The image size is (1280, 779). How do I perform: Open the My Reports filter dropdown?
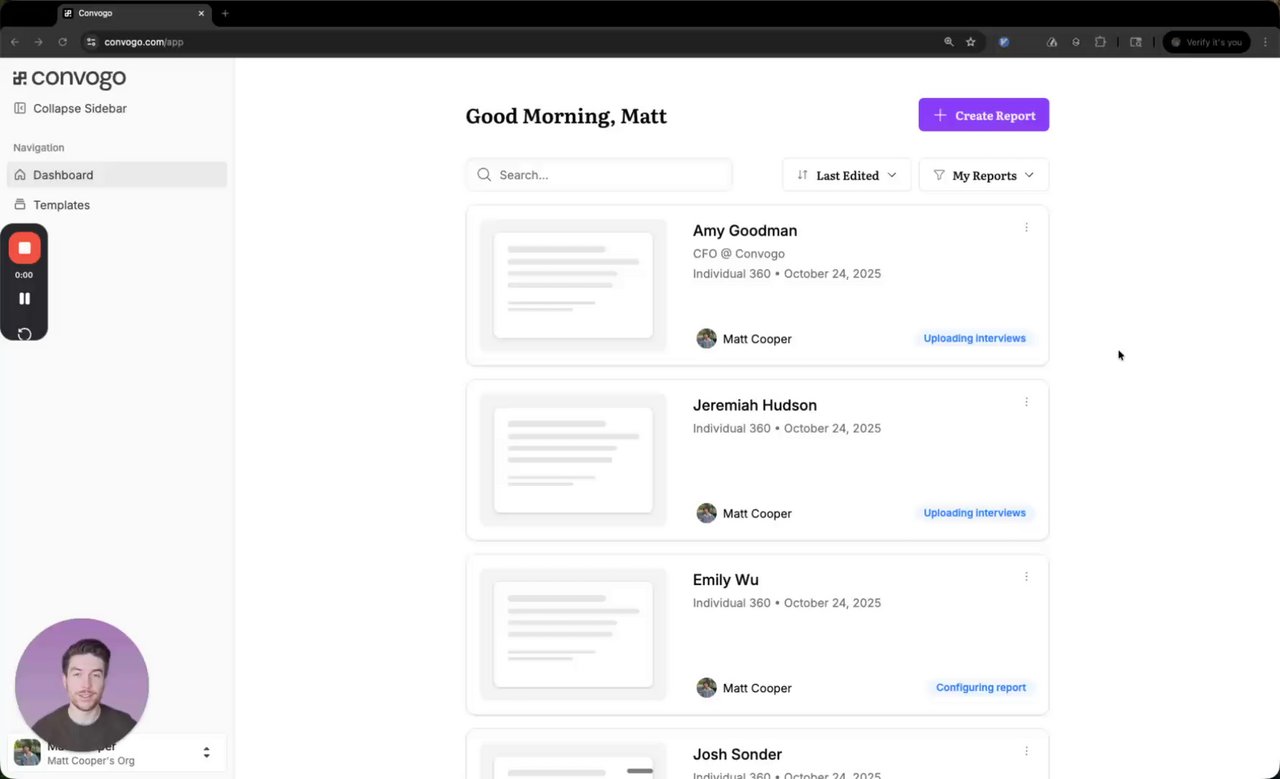(x=984, y=175)
